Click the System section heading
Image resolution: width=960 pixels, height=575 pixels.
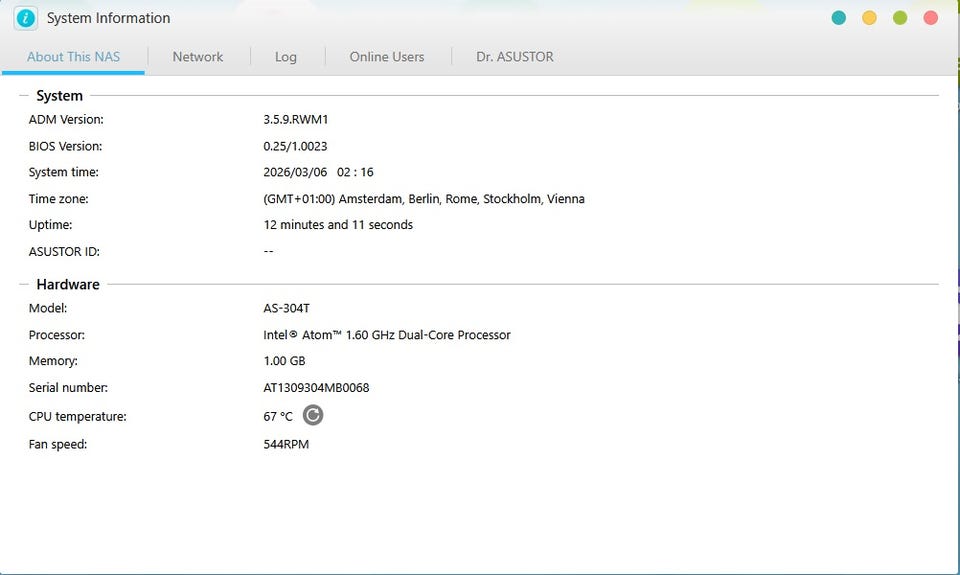pos(59,96)
